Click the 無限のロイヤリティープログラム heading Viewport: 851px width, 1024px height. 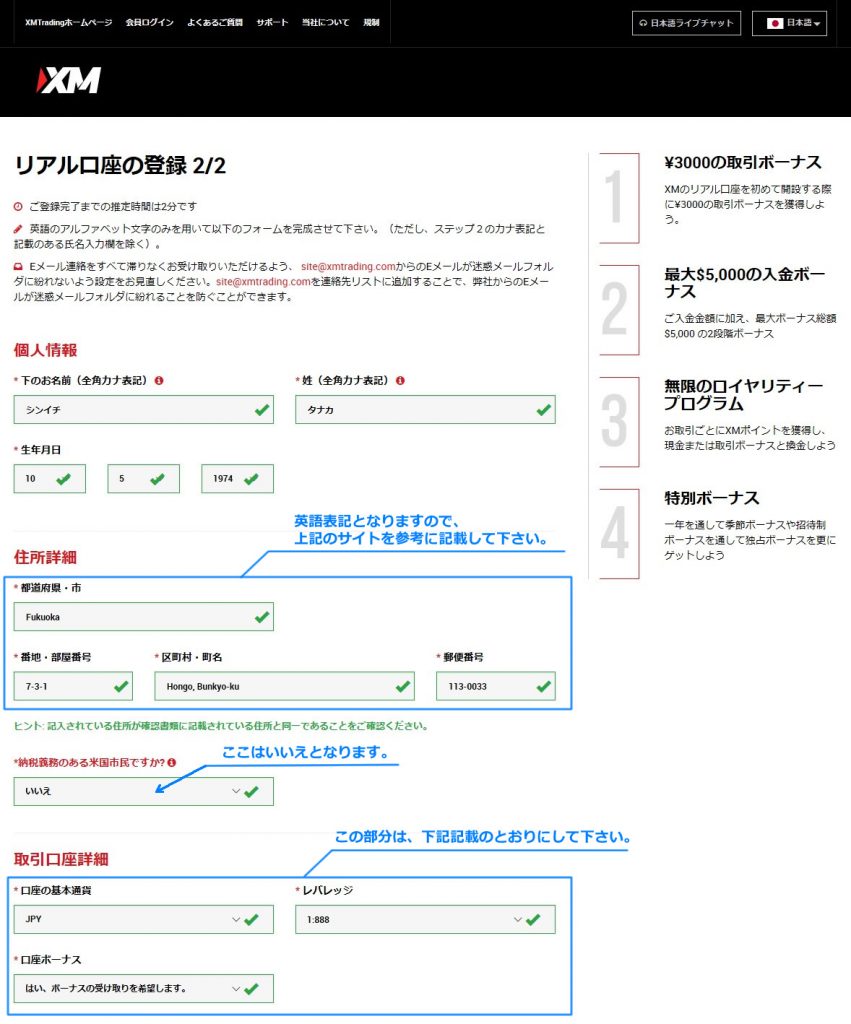tap(743, 394)
